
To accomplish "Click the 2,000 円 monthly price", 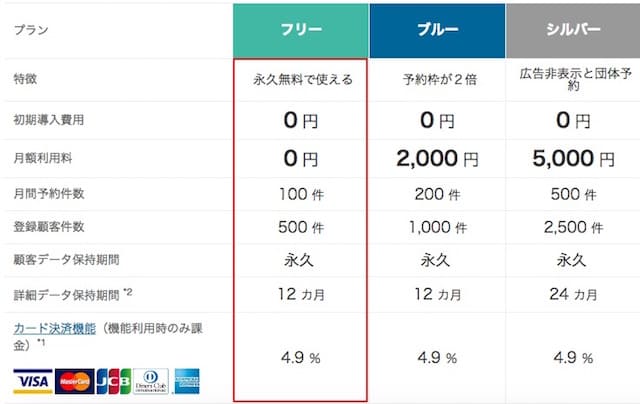I will click(437, 158).
